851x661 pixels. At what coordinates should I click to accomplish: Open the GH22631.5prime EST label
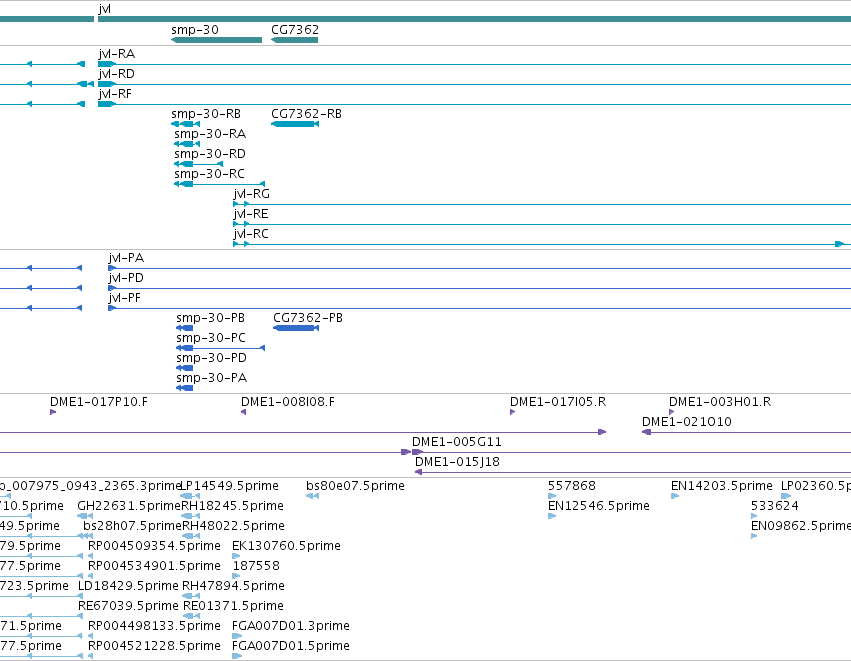pos(129,506)
